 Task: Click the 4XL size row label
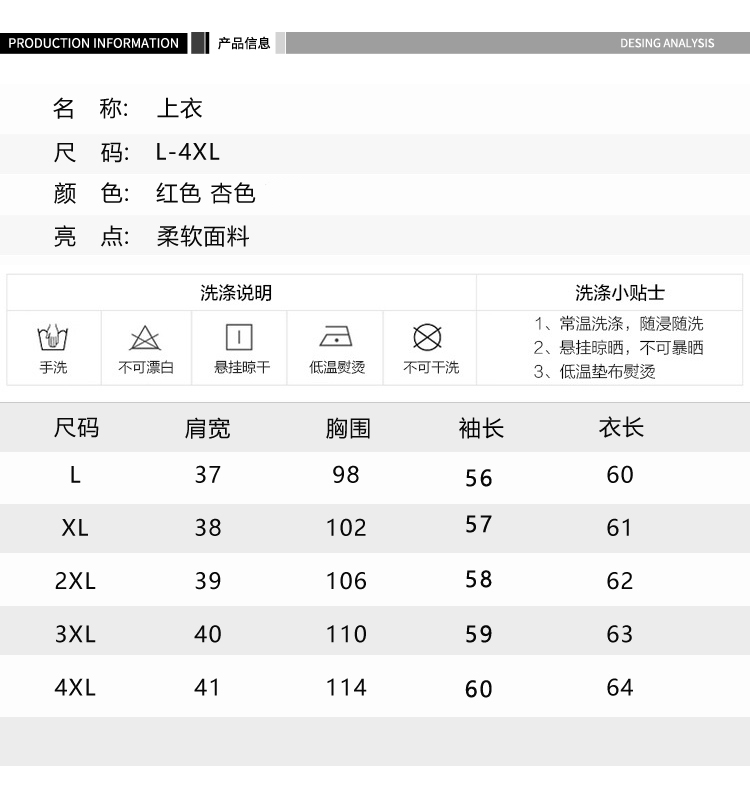[x=75, y=687]
